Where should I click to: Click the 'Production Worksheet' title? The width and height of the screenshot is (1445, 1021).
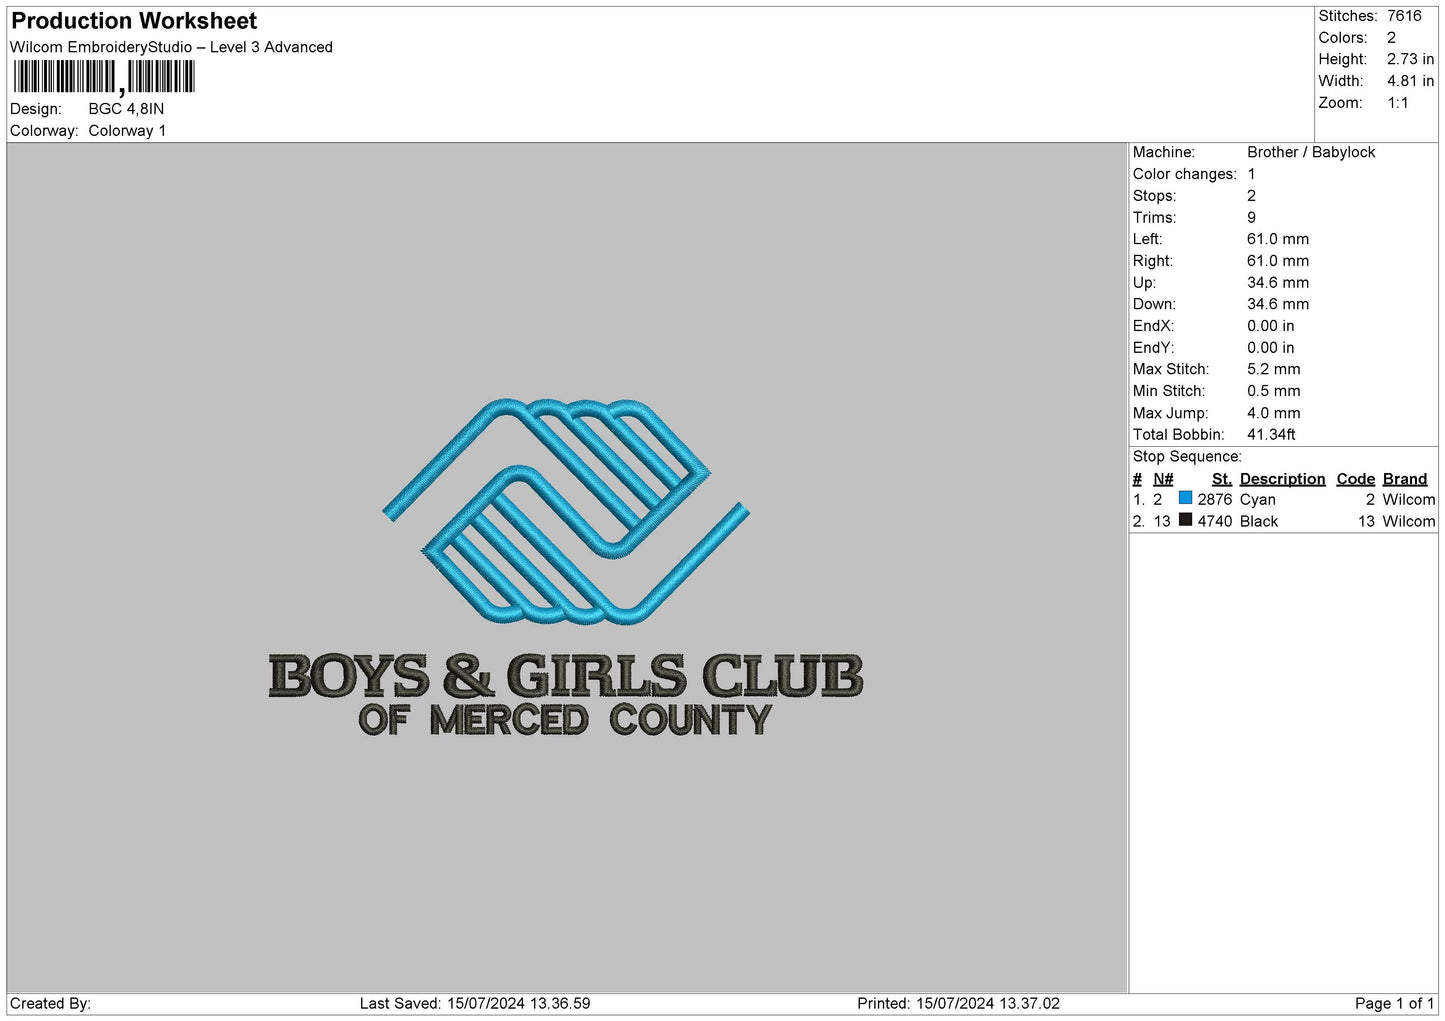coord(134,21)
